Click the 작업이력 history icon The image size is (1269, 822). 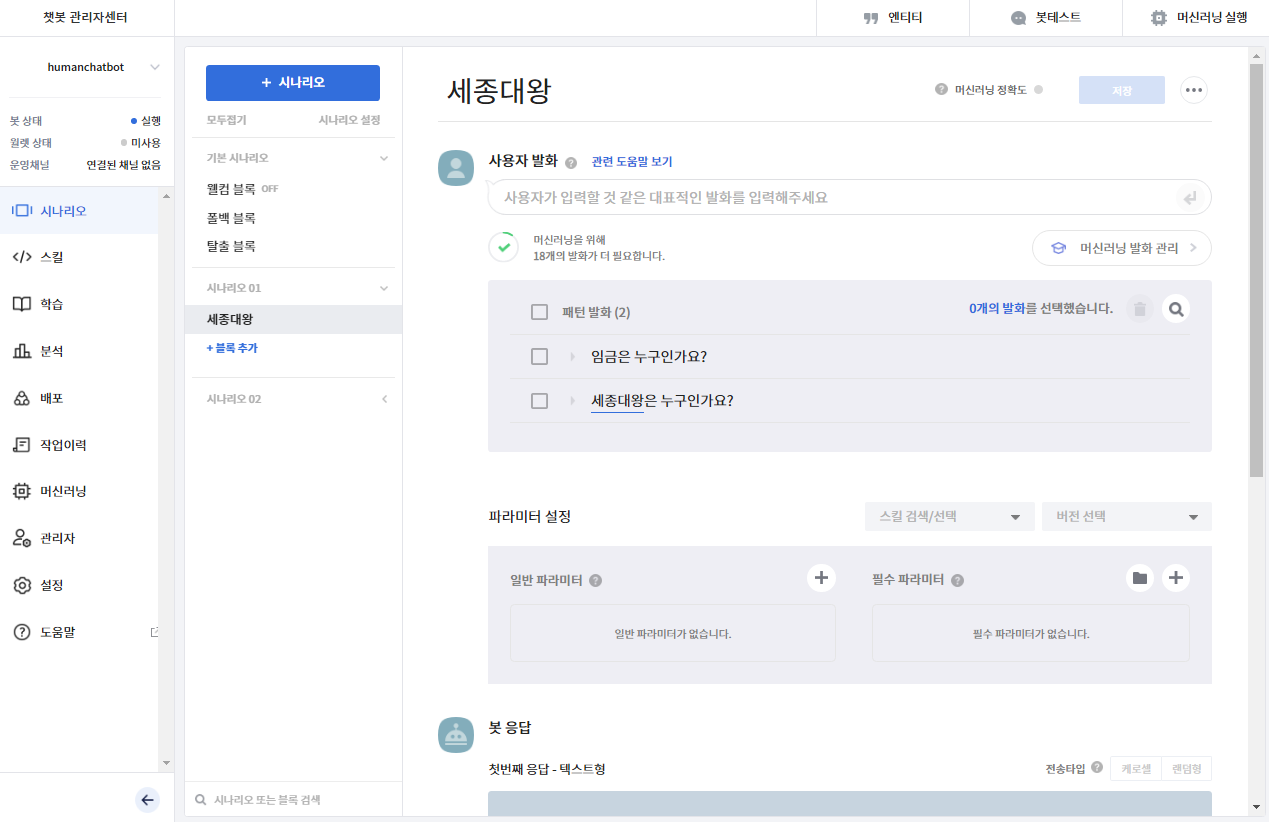point(21,445)
